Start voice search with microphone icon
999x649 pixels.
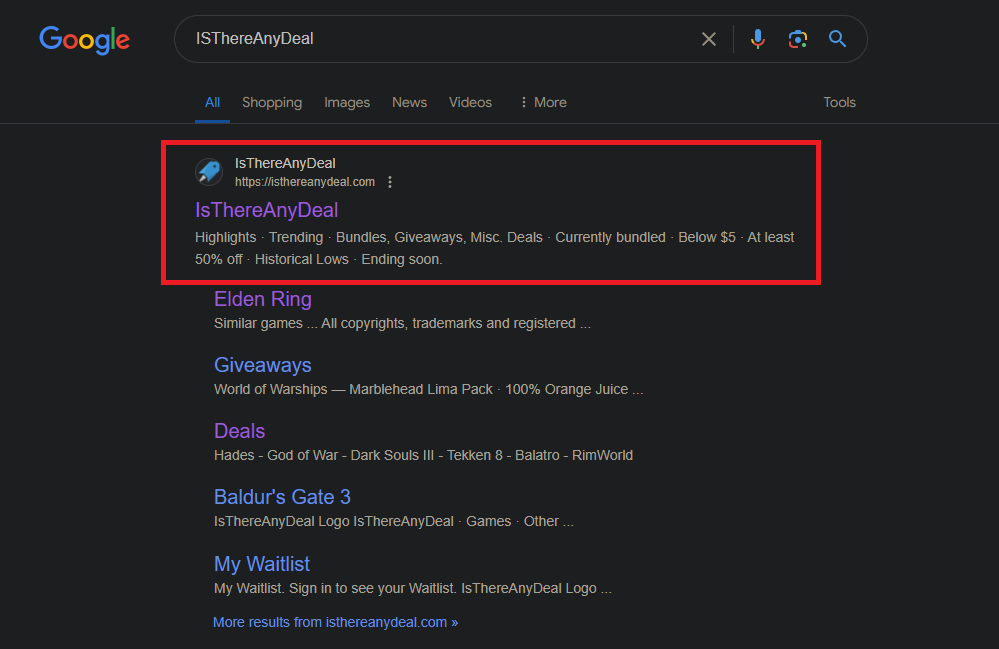(758, 39)
